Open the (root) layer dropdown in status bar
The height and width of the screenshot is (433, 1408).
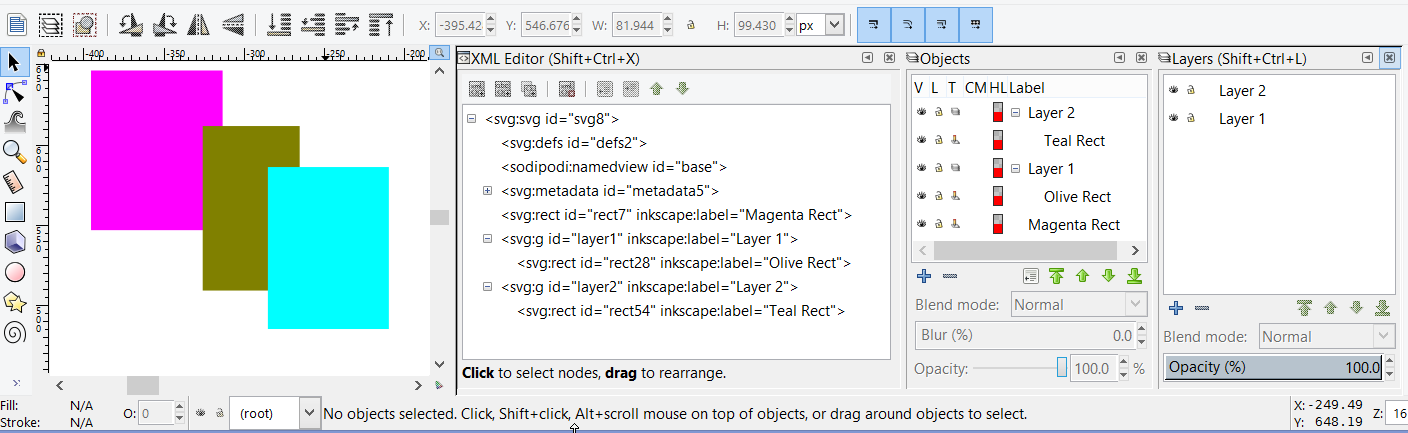click(308, 413)
